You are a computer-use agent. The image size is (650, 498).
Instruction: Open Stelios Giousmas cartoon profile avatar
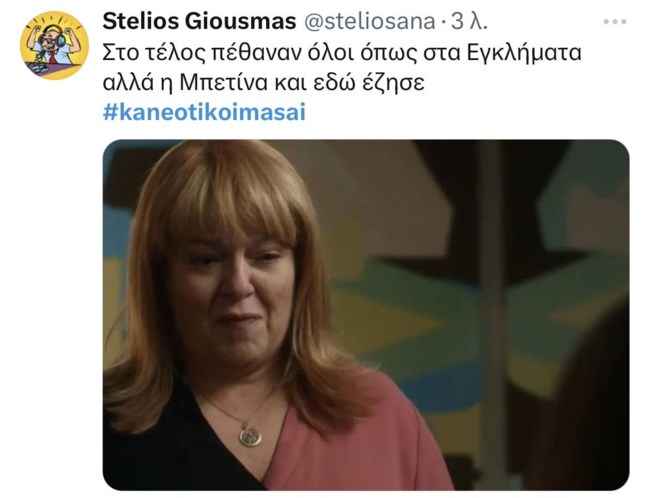point(54,46)
